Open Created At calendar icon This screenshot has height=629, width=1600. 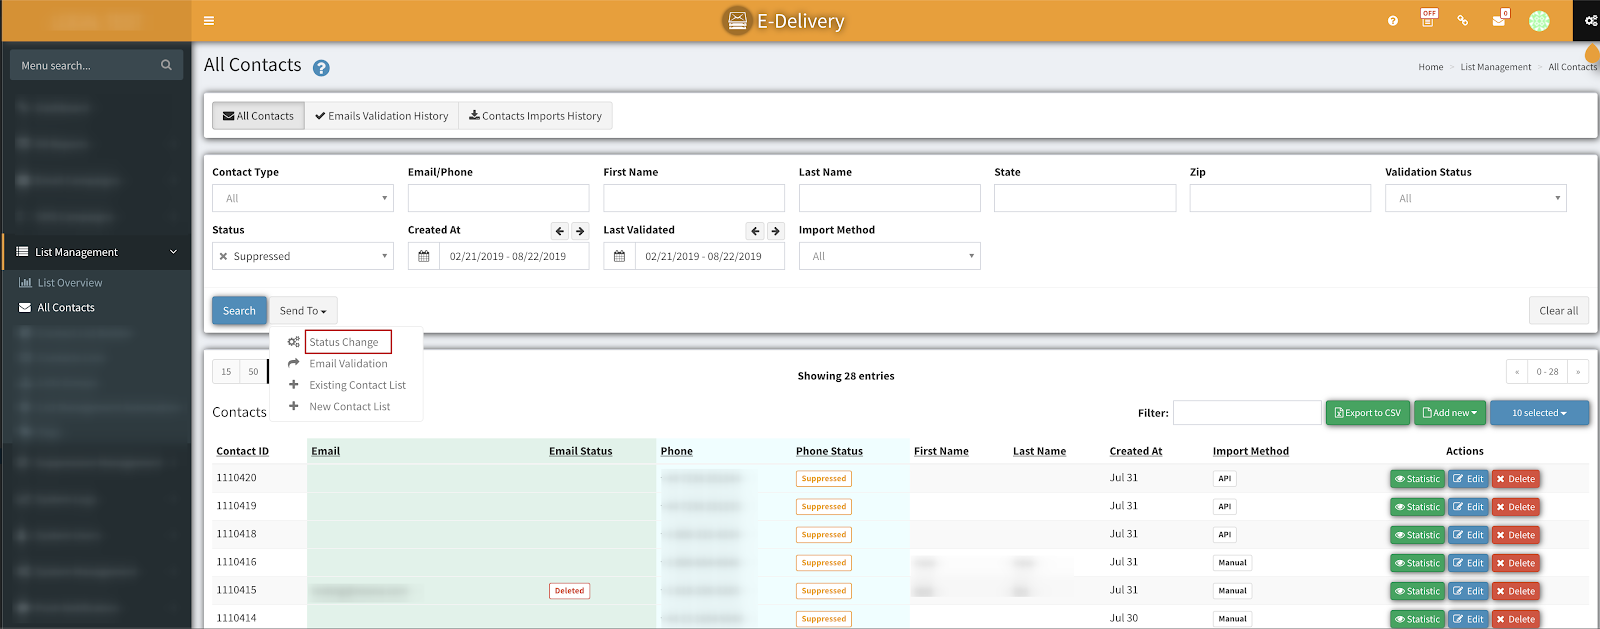click(x=423, y=256)
